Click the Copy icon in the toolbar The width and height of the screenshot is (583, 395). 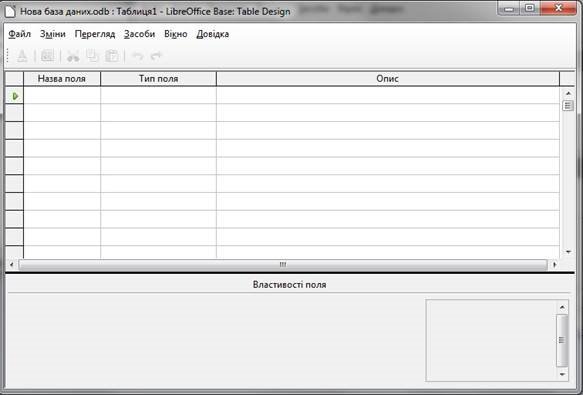pos(92,56)
